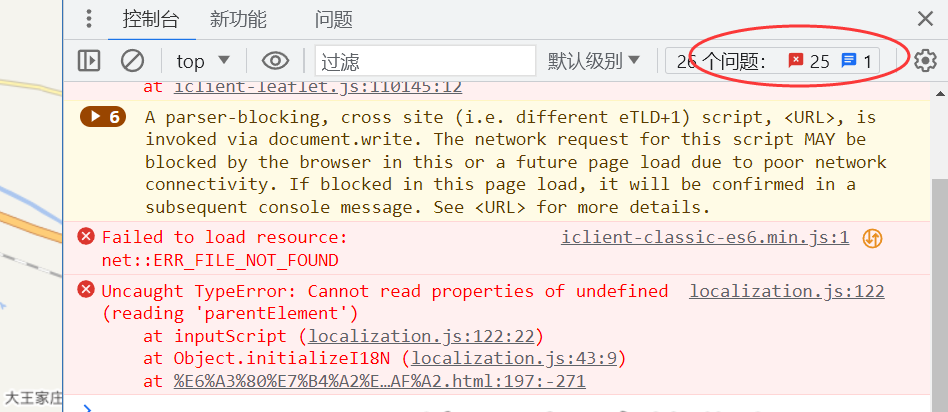Click the blue info message icon
This screenshot has width=948, height=412.
coord(849,60)
